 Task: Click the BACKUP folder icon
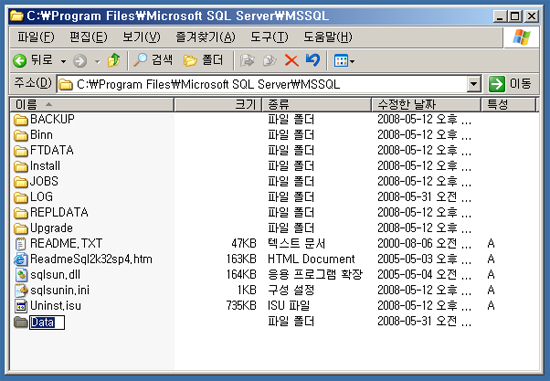21,120
